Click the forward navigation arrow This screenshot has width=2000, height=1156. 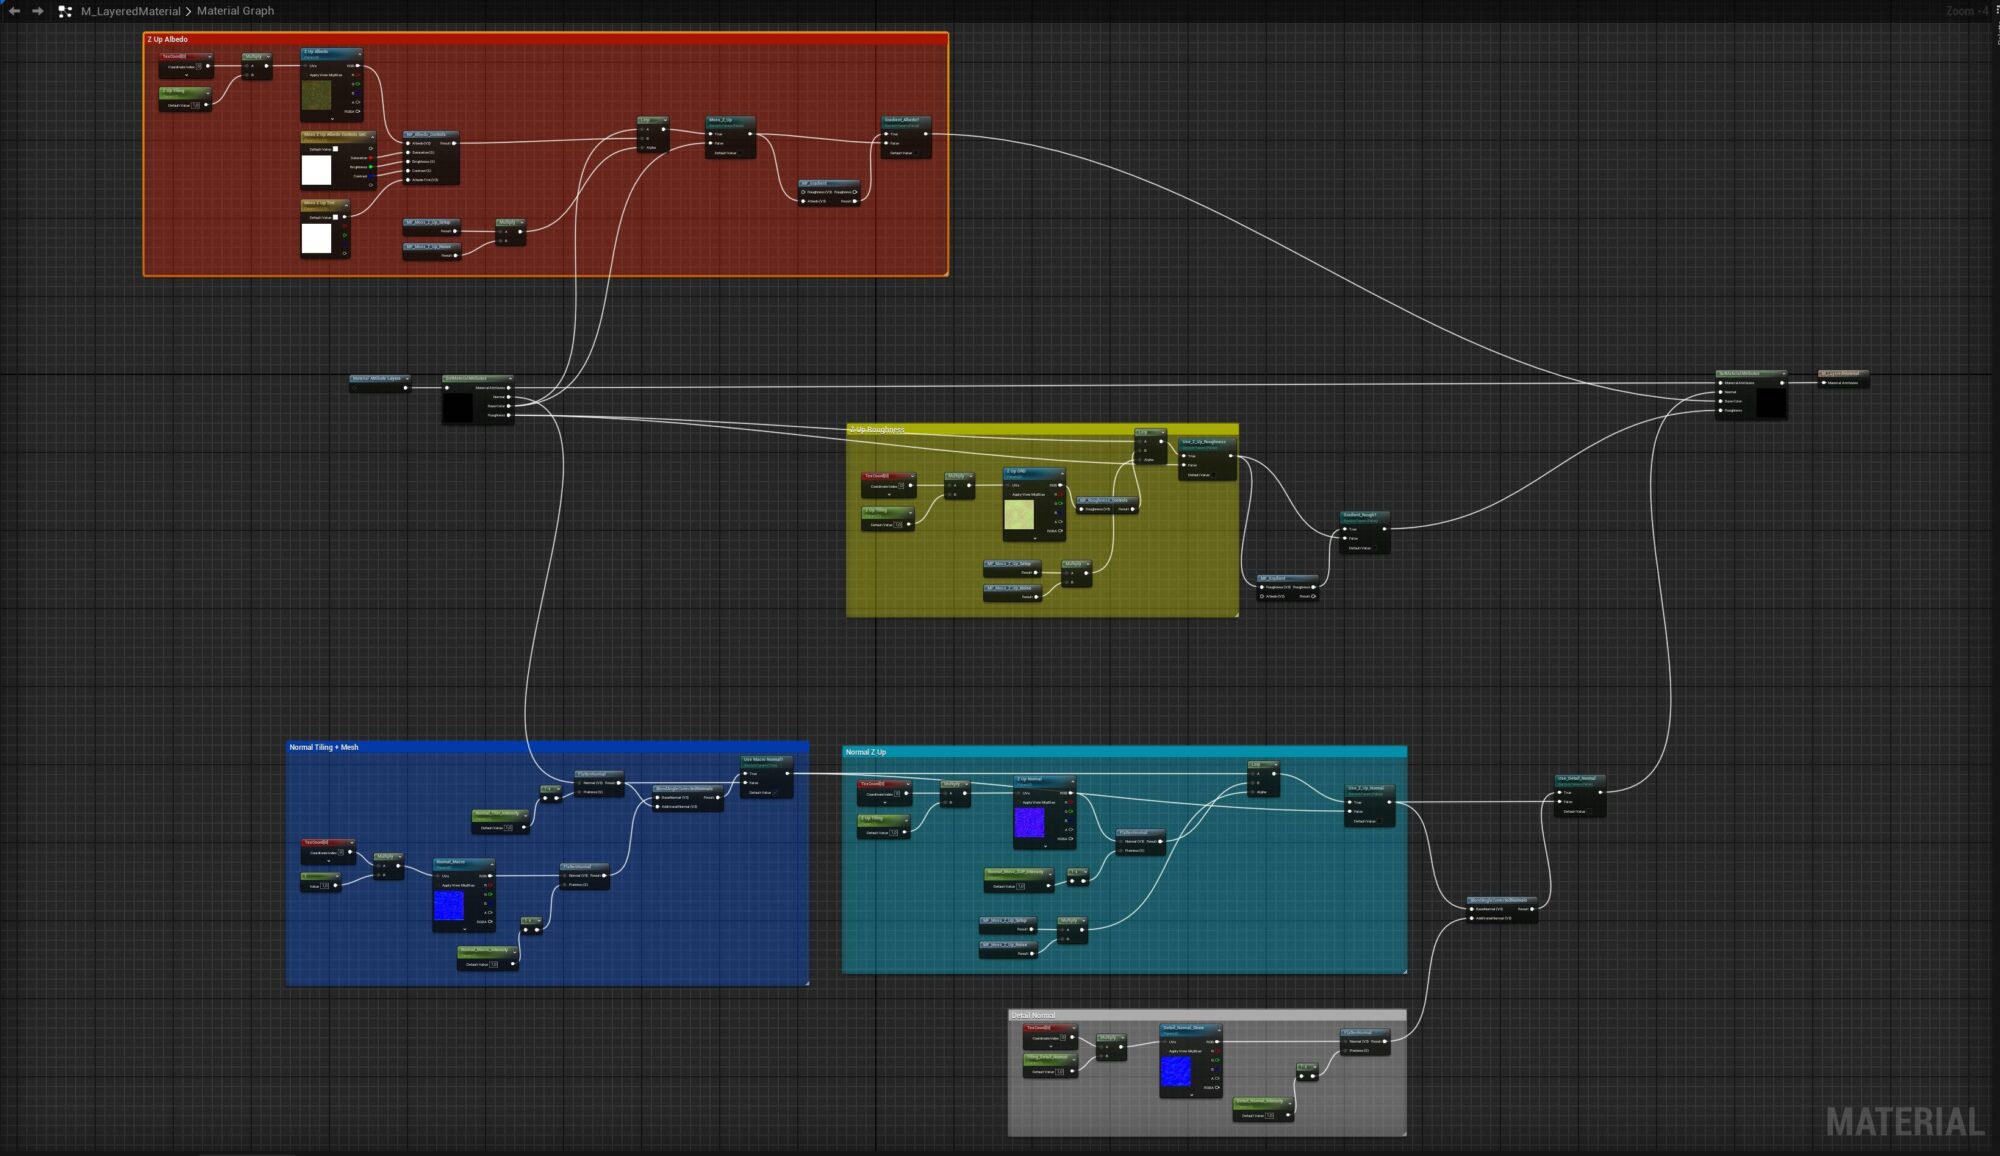tap(37, 11)
